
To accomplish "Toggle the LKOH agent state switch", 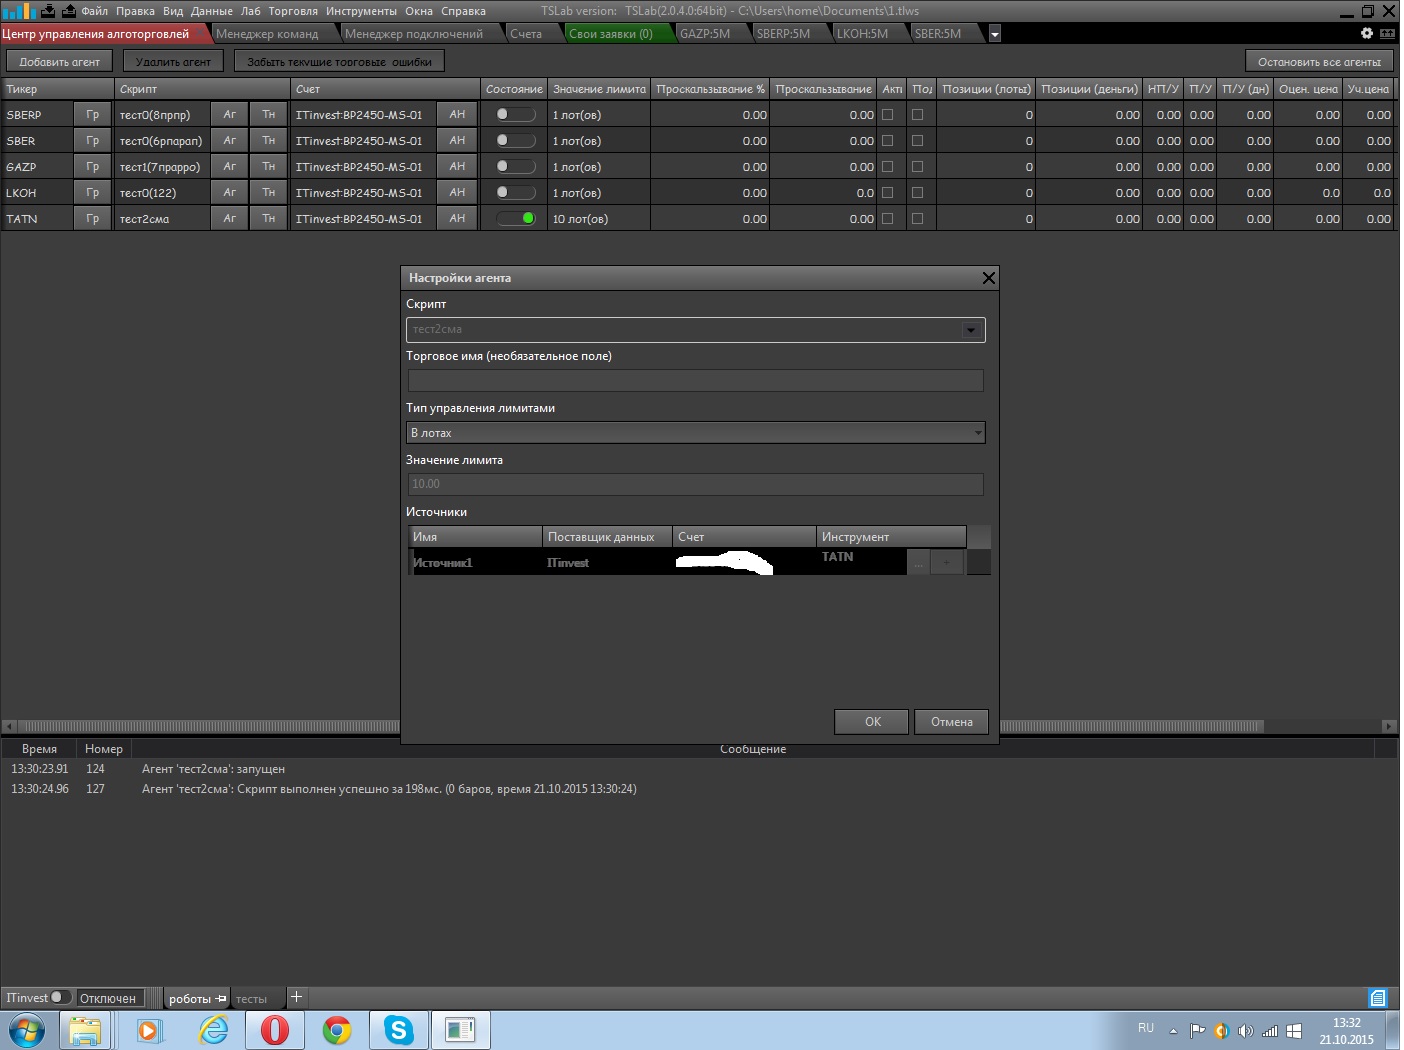I will tap(515, 193).
